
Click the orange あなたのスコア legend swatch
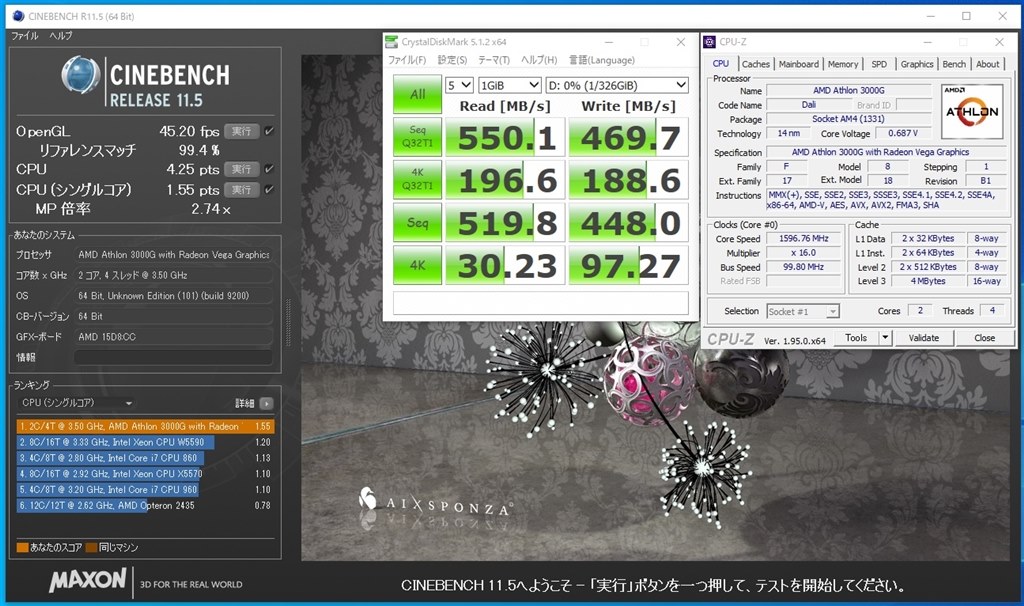pyautogui.click(x=22, y=547)
